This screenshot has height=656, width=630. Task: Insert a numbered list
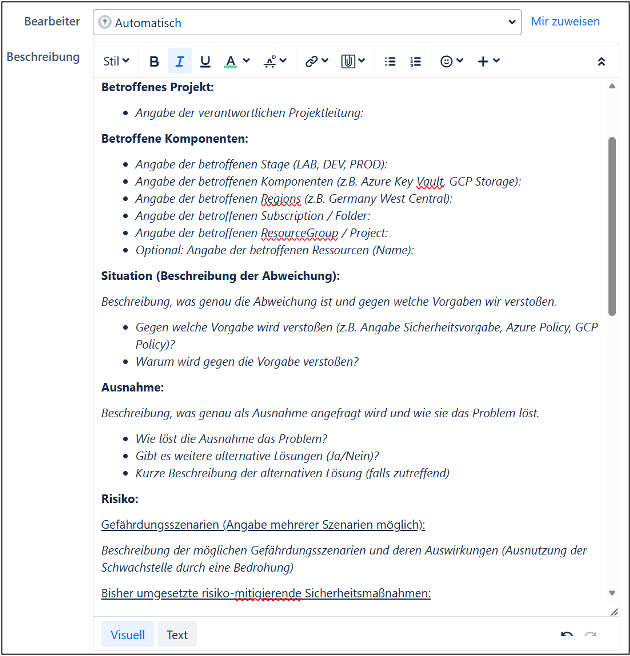pyautogui.click(x=415, y=62)
